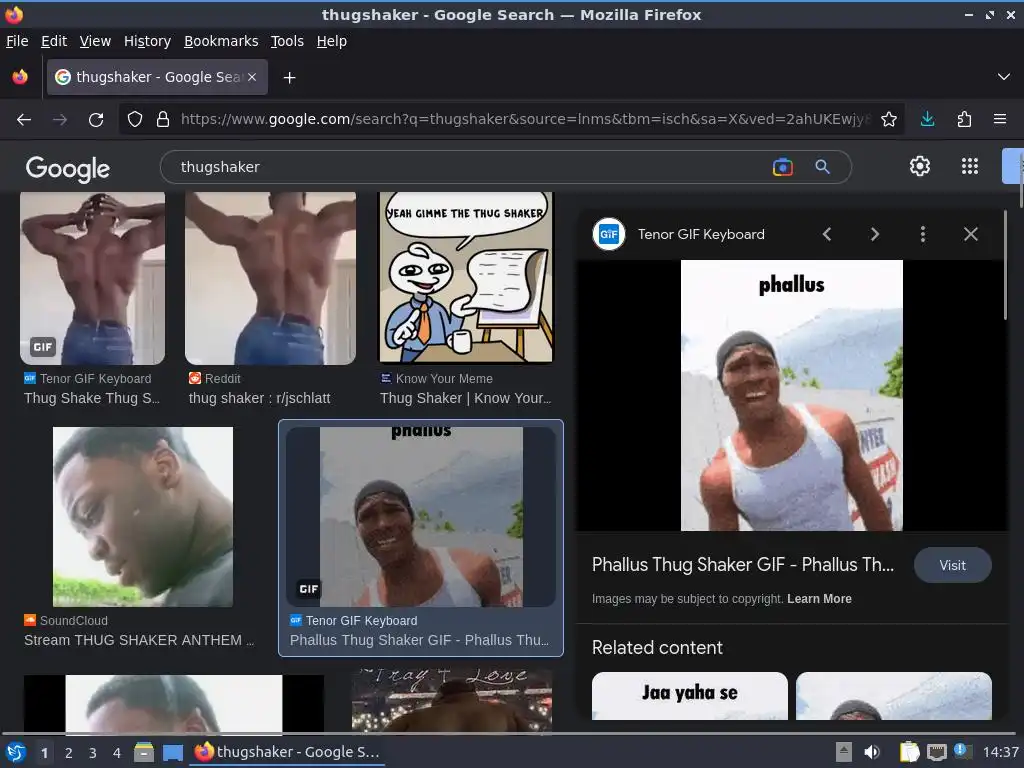
Task: Open Phallus Thug Shaker GIF title link
Action: point(743,565)
